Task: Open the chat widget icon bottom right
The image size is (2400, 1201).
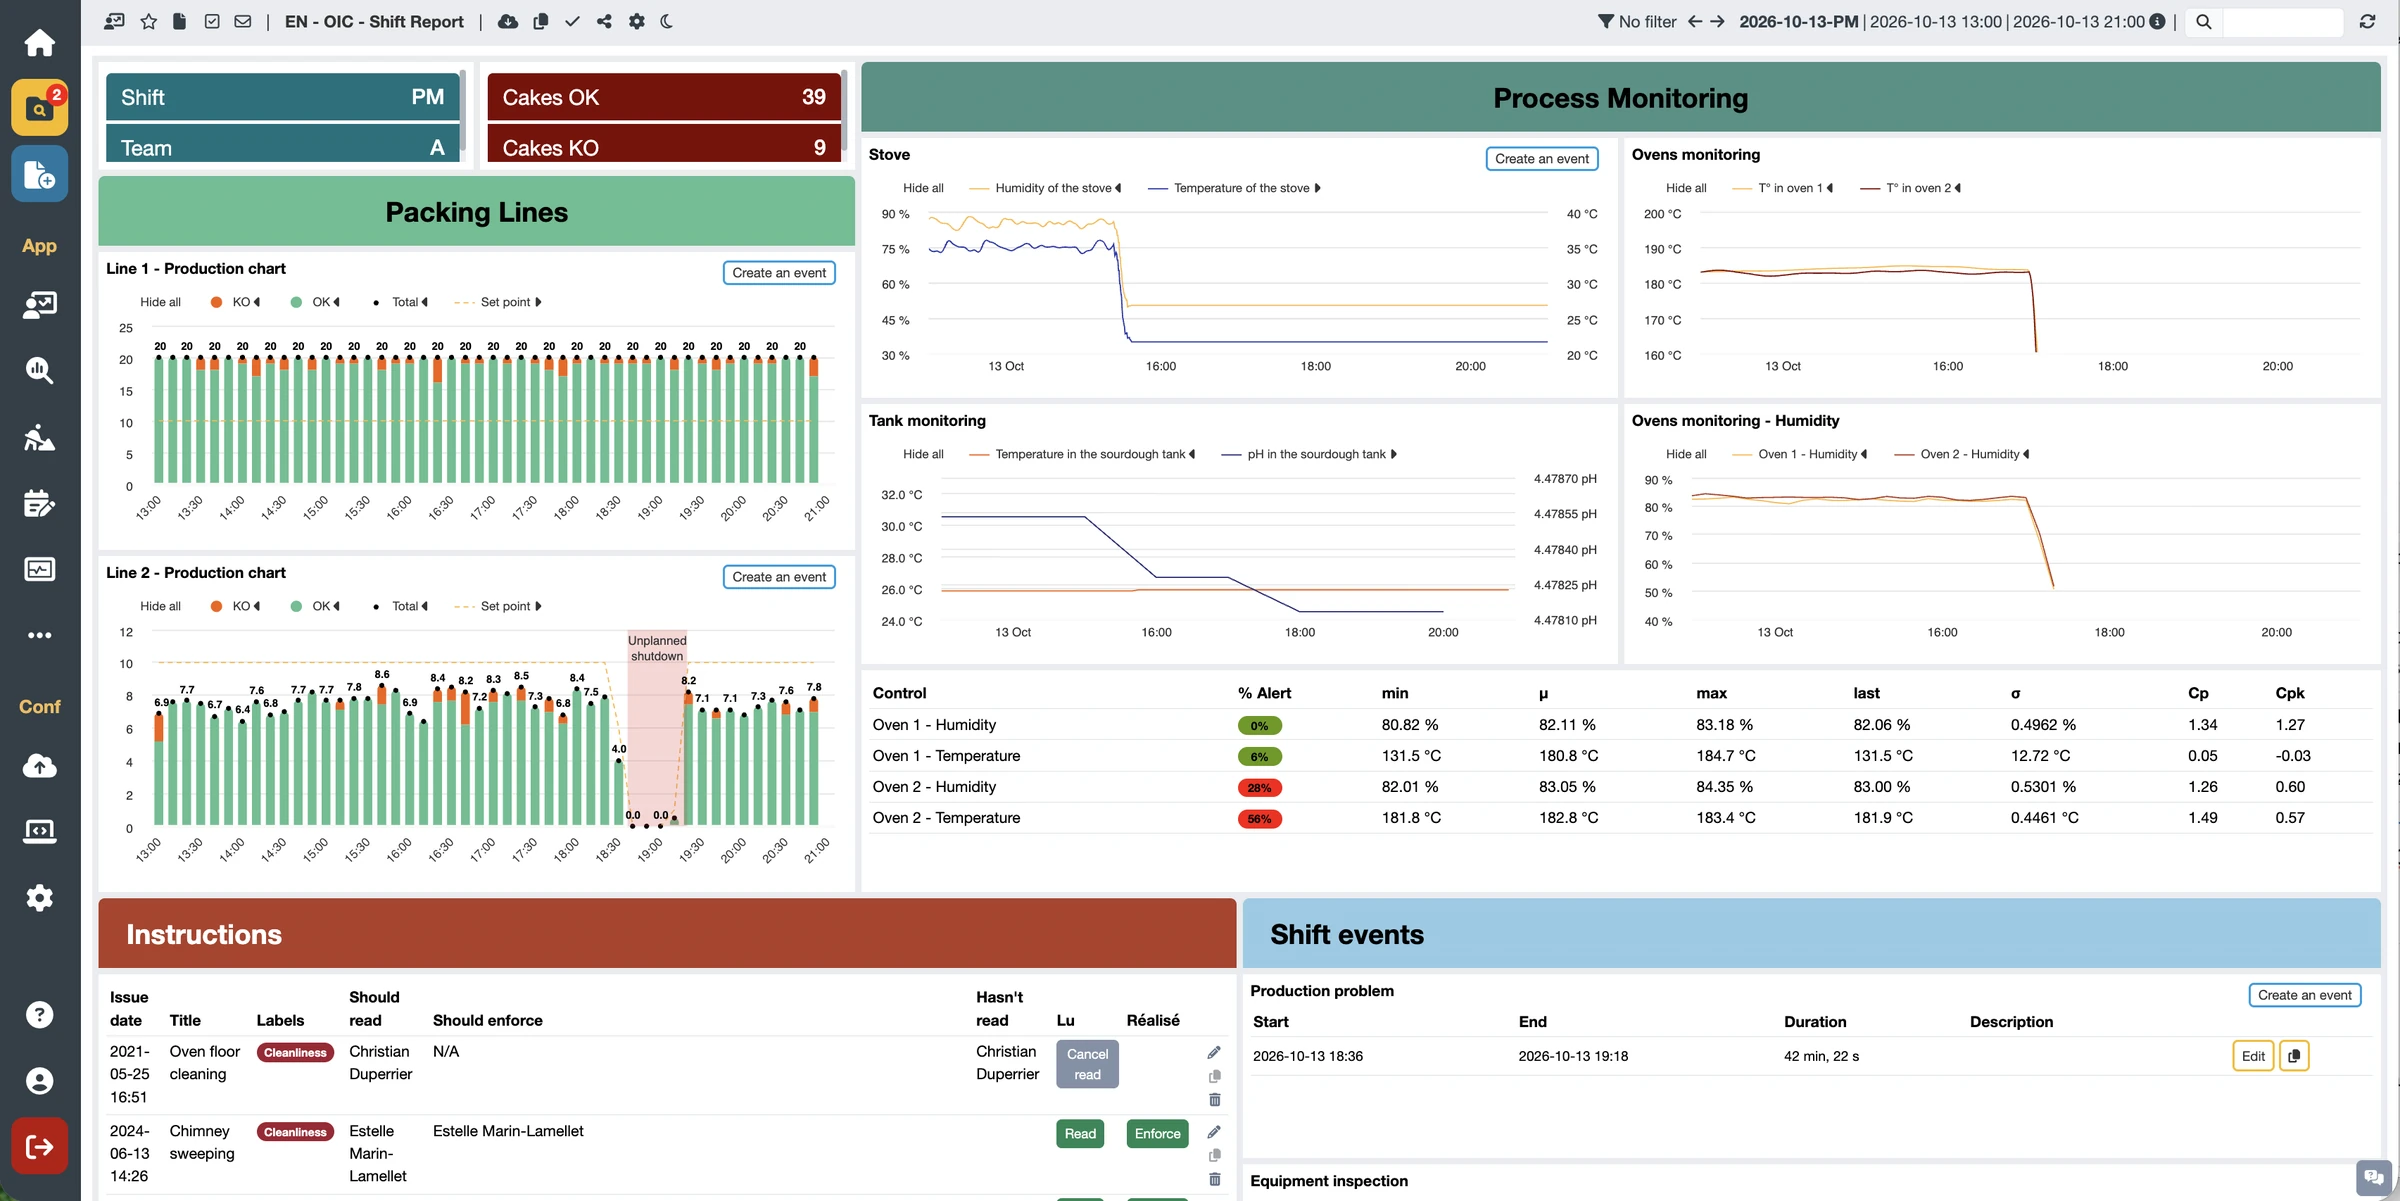Action: (x=2374, y=1177)
